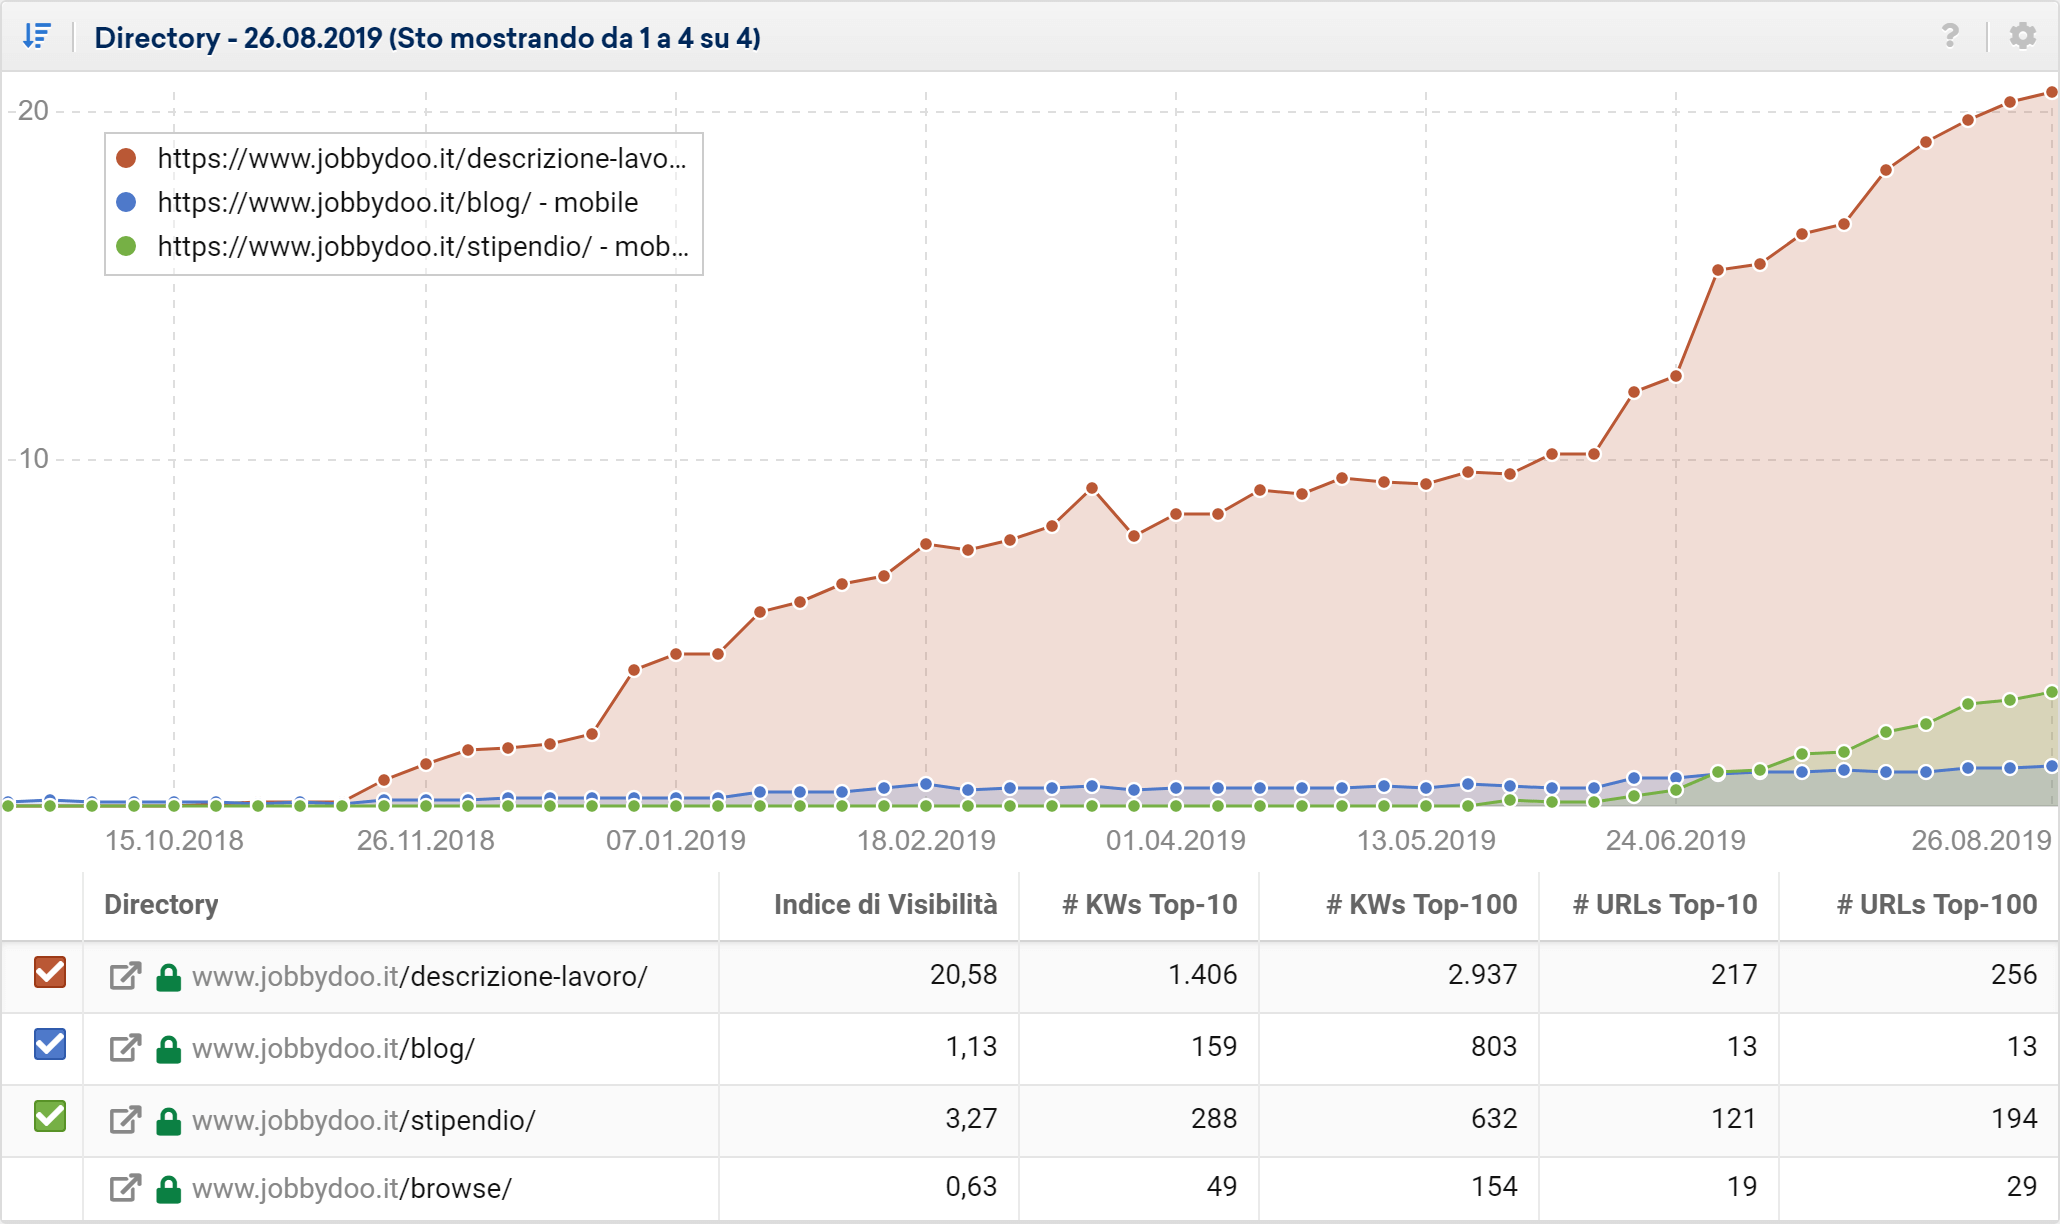This screenshot has width=2060, height=1224.
Task: Click the green legend dot for stipendio
Action: pos(126,246)
